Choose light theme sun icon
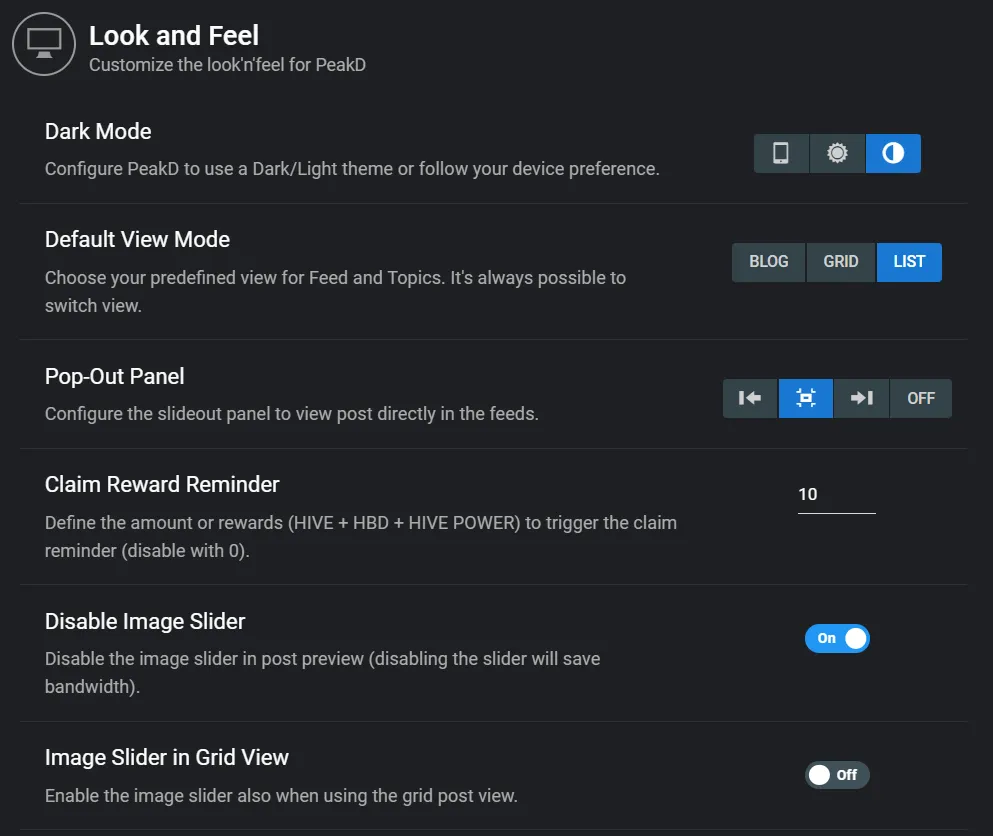The height and width of the screenshot is (836, 993). [x=837, y=153]
